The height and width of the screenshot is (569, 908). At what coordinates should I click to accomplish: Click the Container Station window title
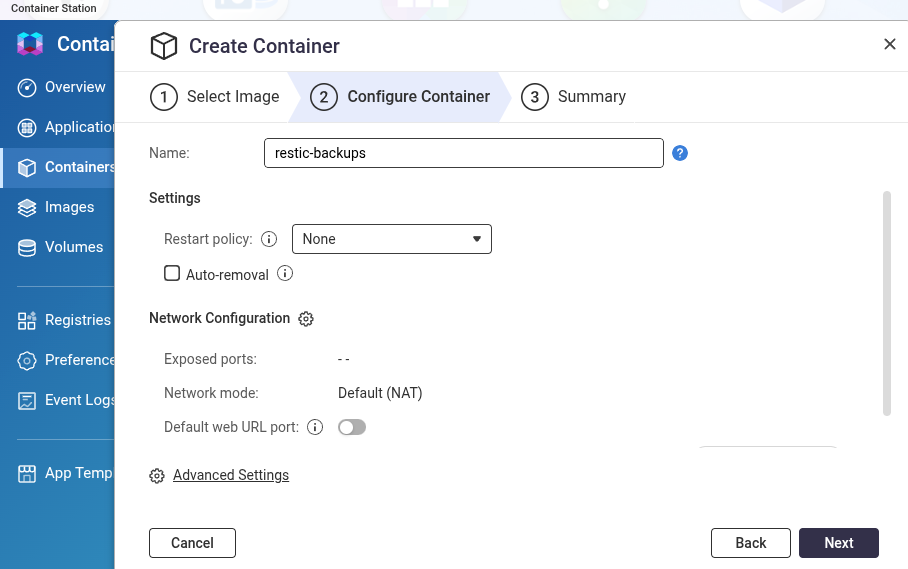tap(54, 8)
